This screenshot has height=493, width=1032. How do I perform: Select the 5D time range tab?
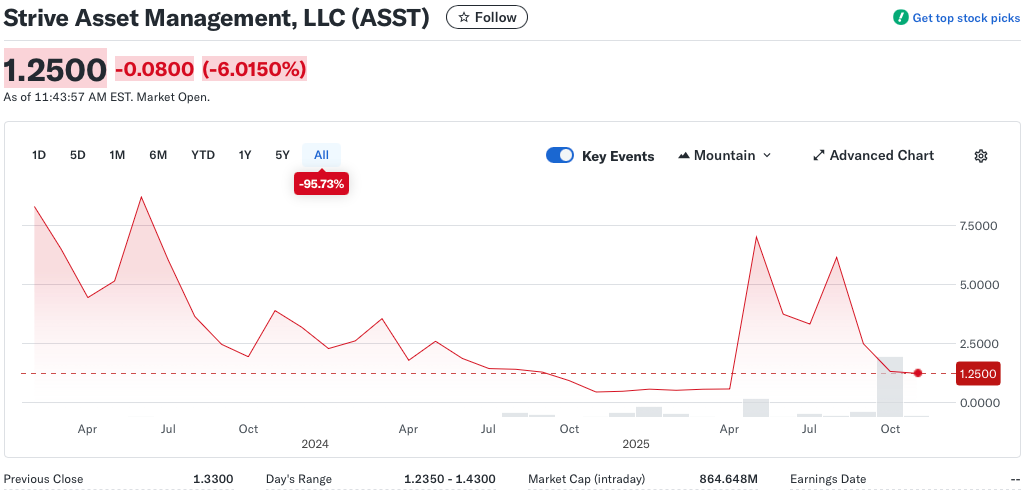[x=77, y=155]
